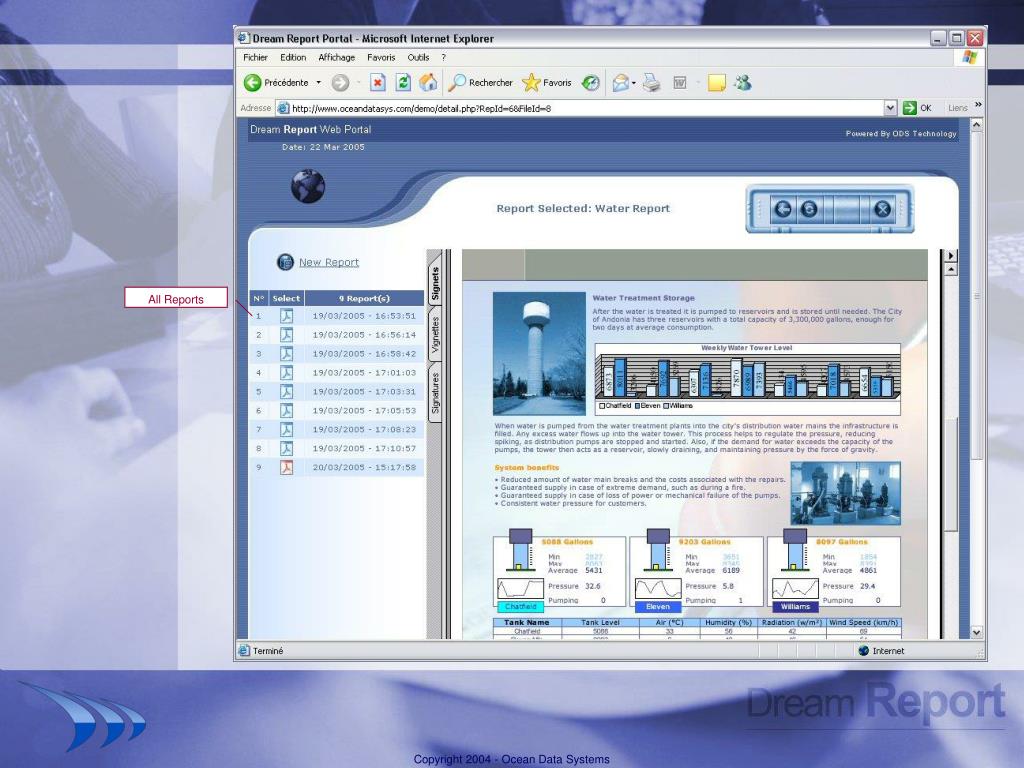This screenshot has width=1024, height=768.
Task: Open PDF icon for report 7 at 17:08:23
Action: click(286, 430)
